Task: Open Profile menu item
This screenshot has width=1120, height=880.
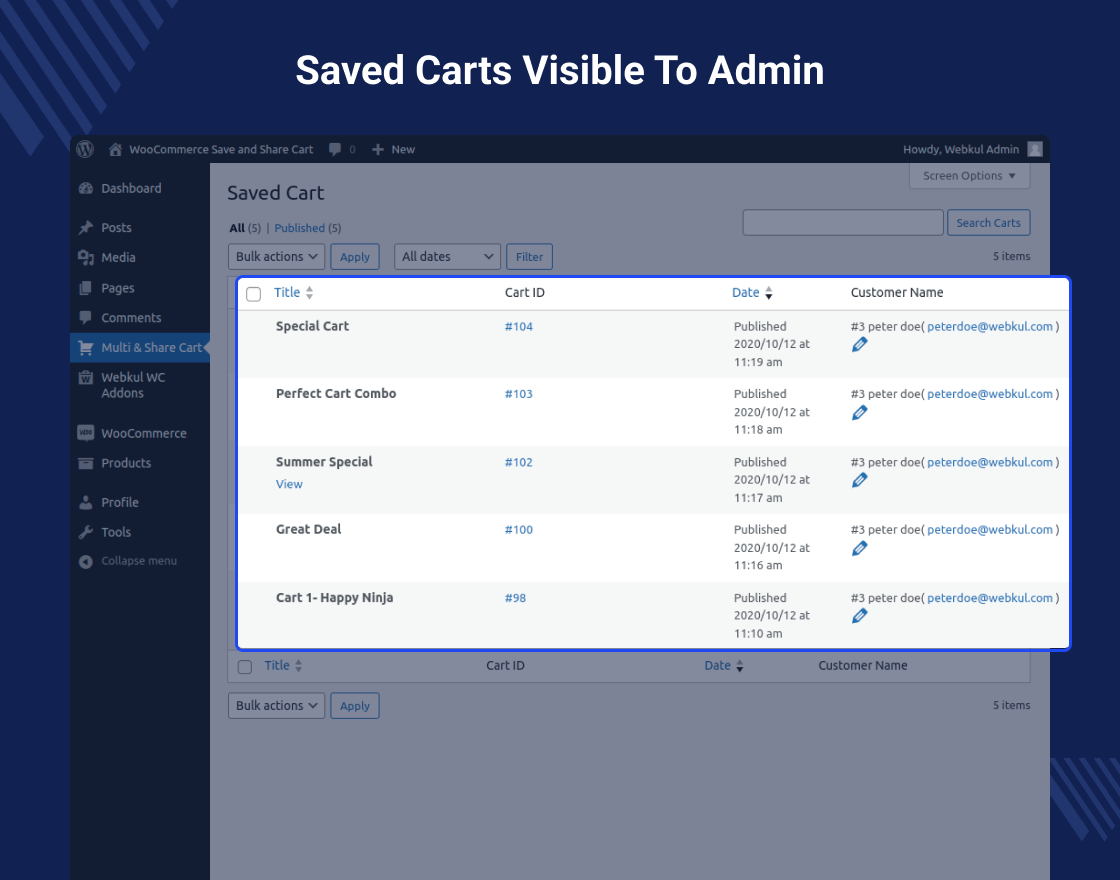Action: [120, 502]
